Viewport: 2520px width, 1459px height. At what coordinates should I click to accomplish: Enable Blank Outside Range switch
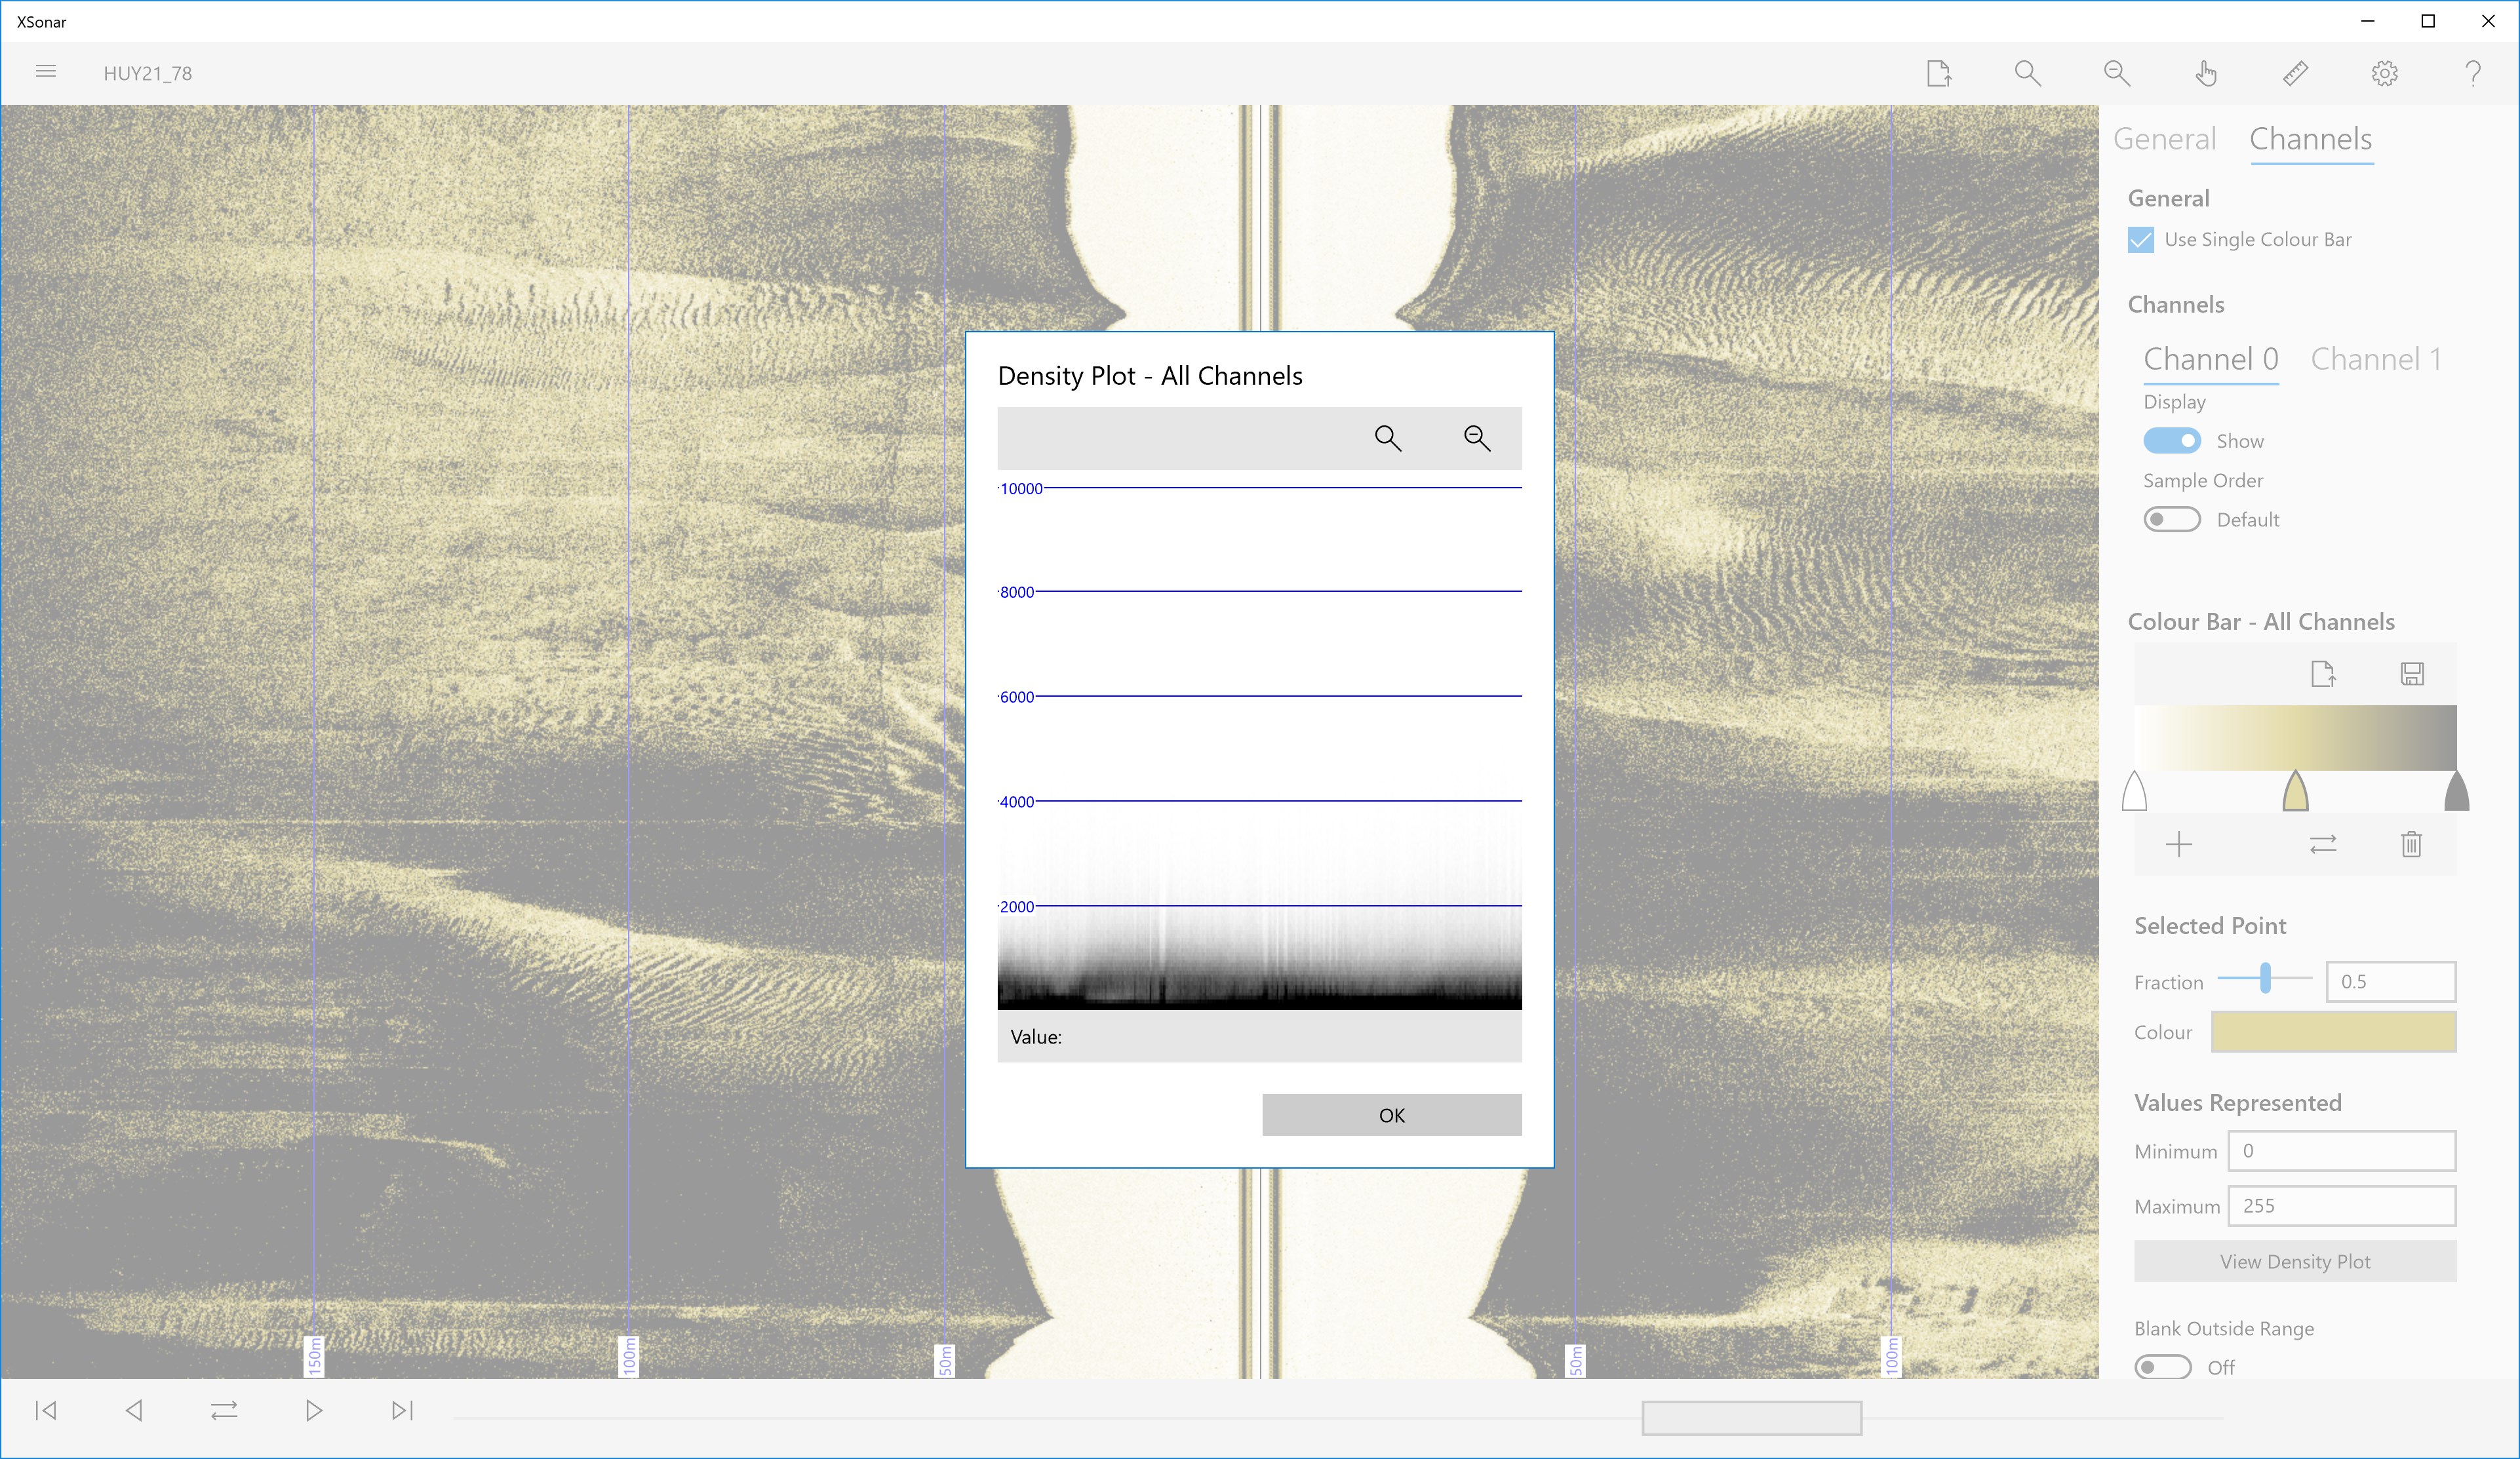click(2162, 1367)
